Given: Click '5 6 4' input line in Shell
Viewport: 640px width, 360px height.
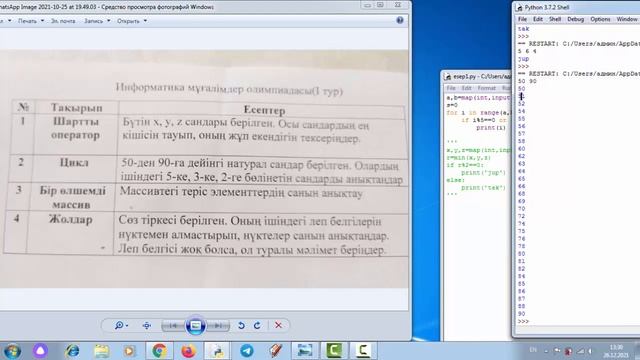Looking at the screenshot, I should (527, 51).
